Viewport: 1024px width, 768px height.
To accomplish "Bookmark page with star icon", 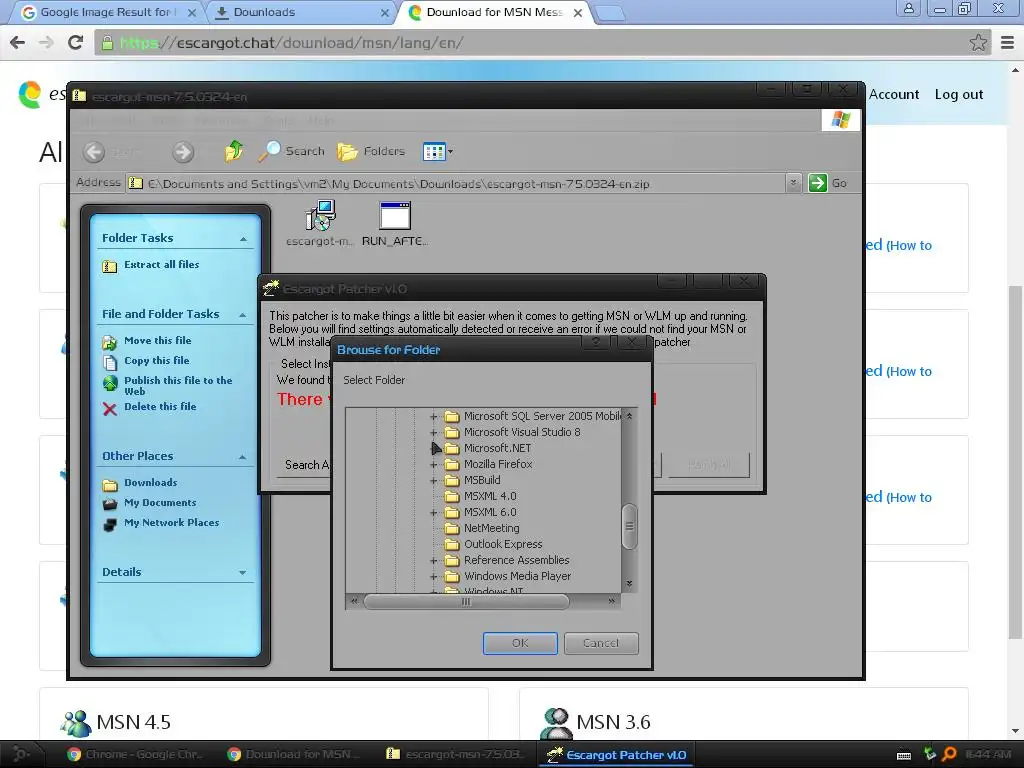I will pos(978,42).
